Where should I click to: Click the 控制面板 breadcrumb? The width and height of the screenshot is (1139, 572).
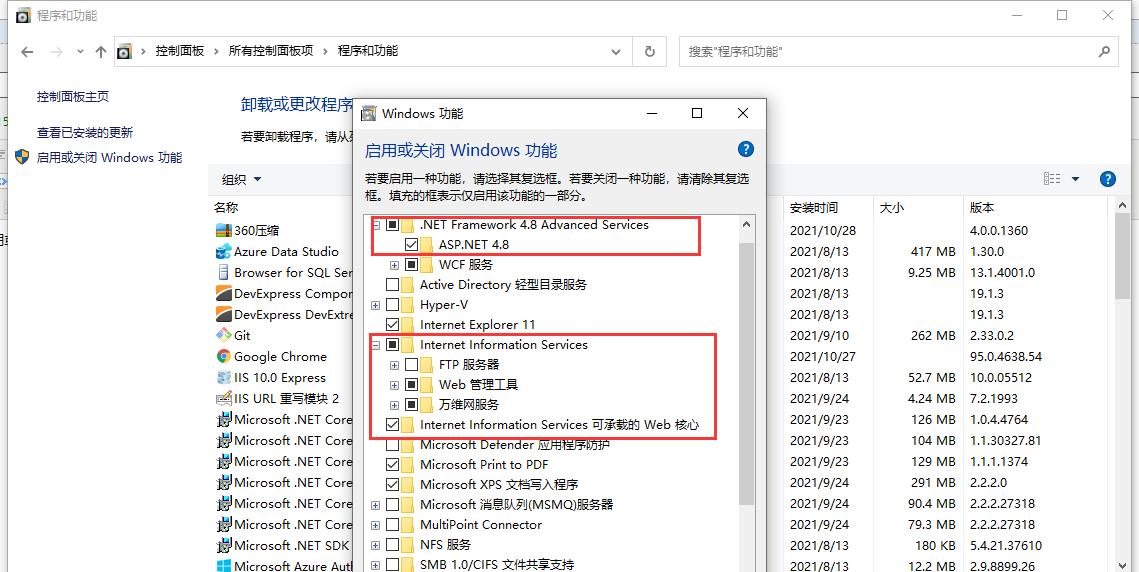(179, 51)
